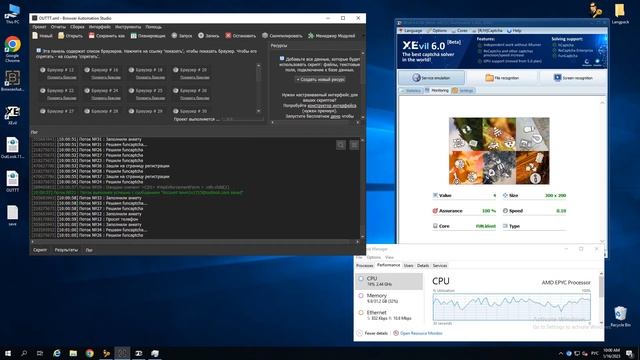Click the Запуск (Run) toolbar button

coord(182,36)
